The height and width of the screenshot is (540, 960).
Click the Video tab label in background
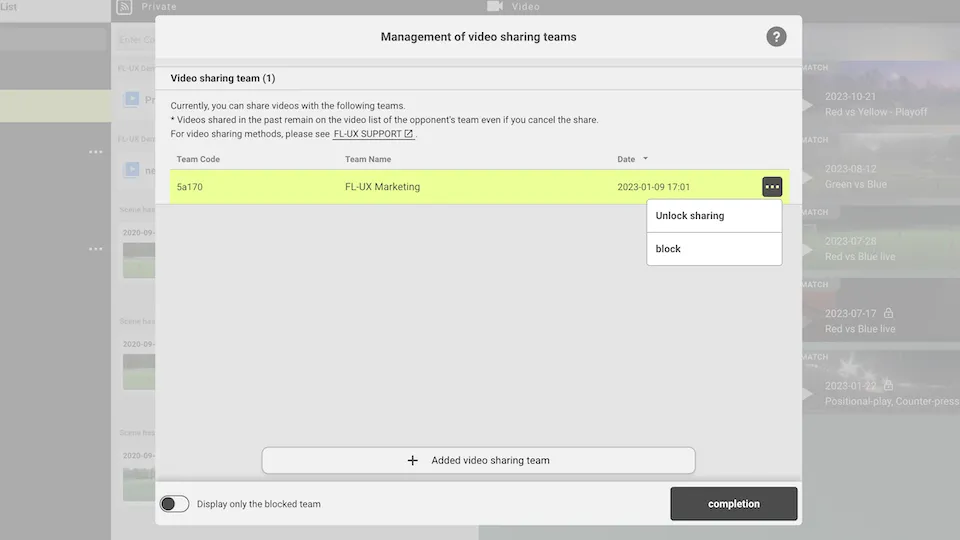point(525,7)
